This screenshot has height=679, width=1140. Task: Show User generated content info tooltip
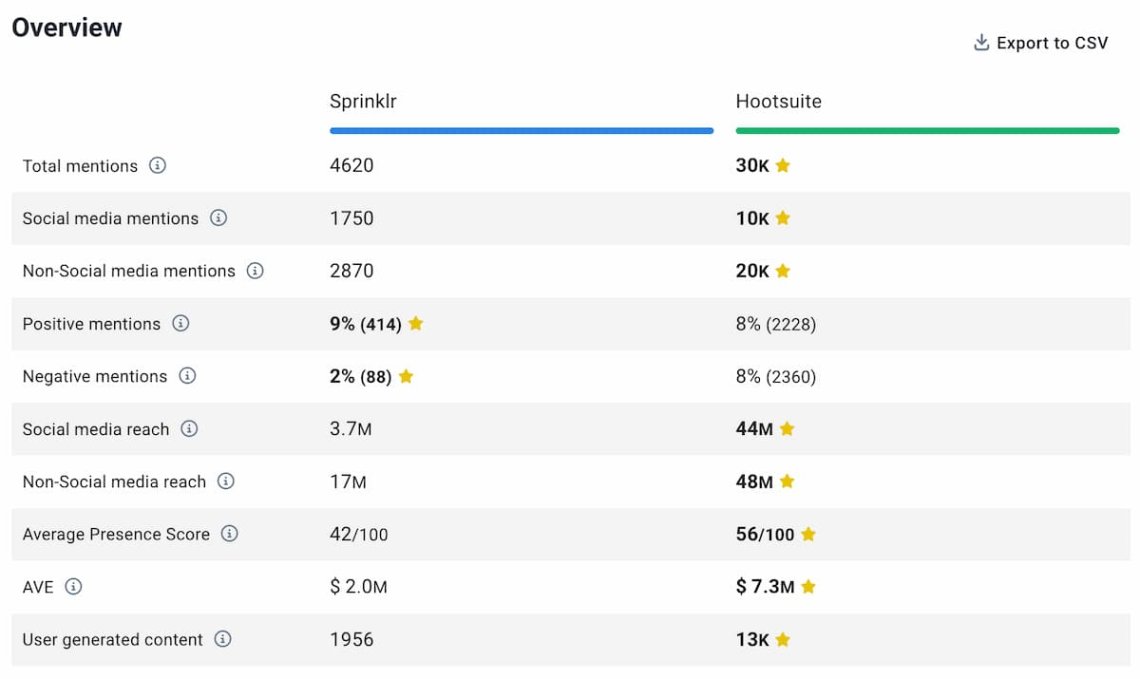click(x=223, y=639)
